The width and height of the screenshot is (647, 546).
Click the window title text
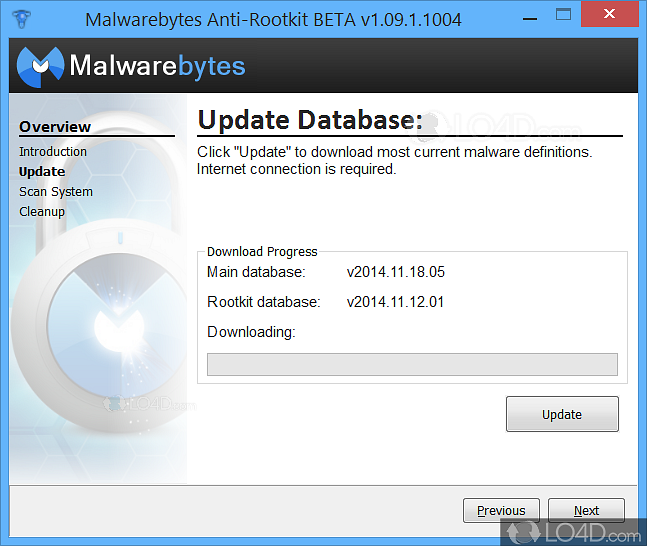coord(273,19)
